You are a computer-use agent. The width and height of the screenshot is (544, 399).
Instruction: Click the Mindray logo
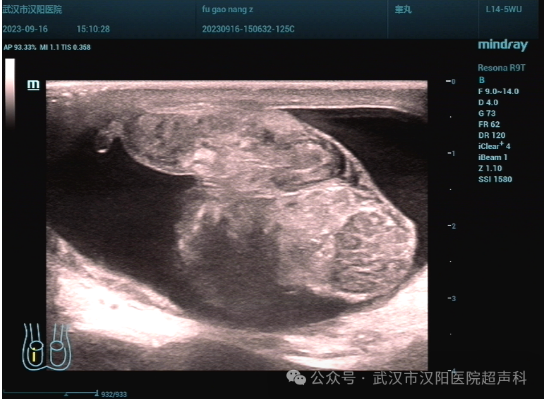click(x=503, y=45)
